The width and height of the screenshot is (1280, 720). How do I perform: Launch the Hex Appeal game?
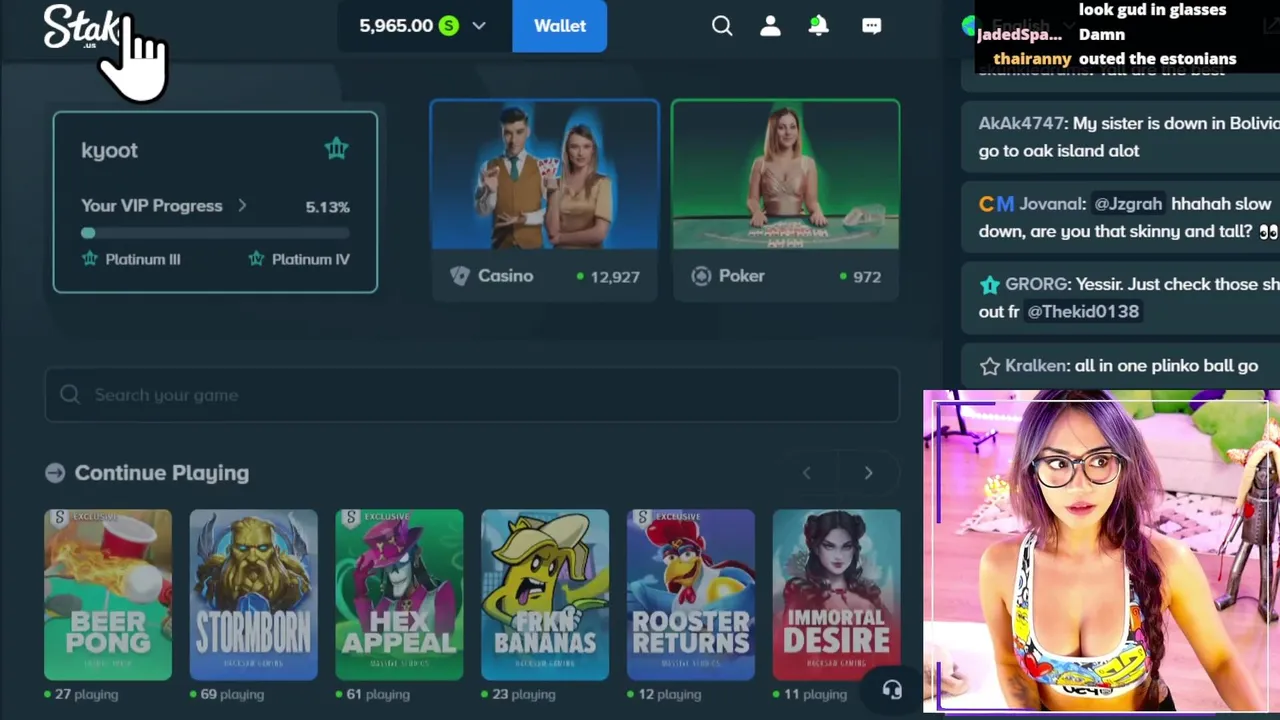pos(399,595)
